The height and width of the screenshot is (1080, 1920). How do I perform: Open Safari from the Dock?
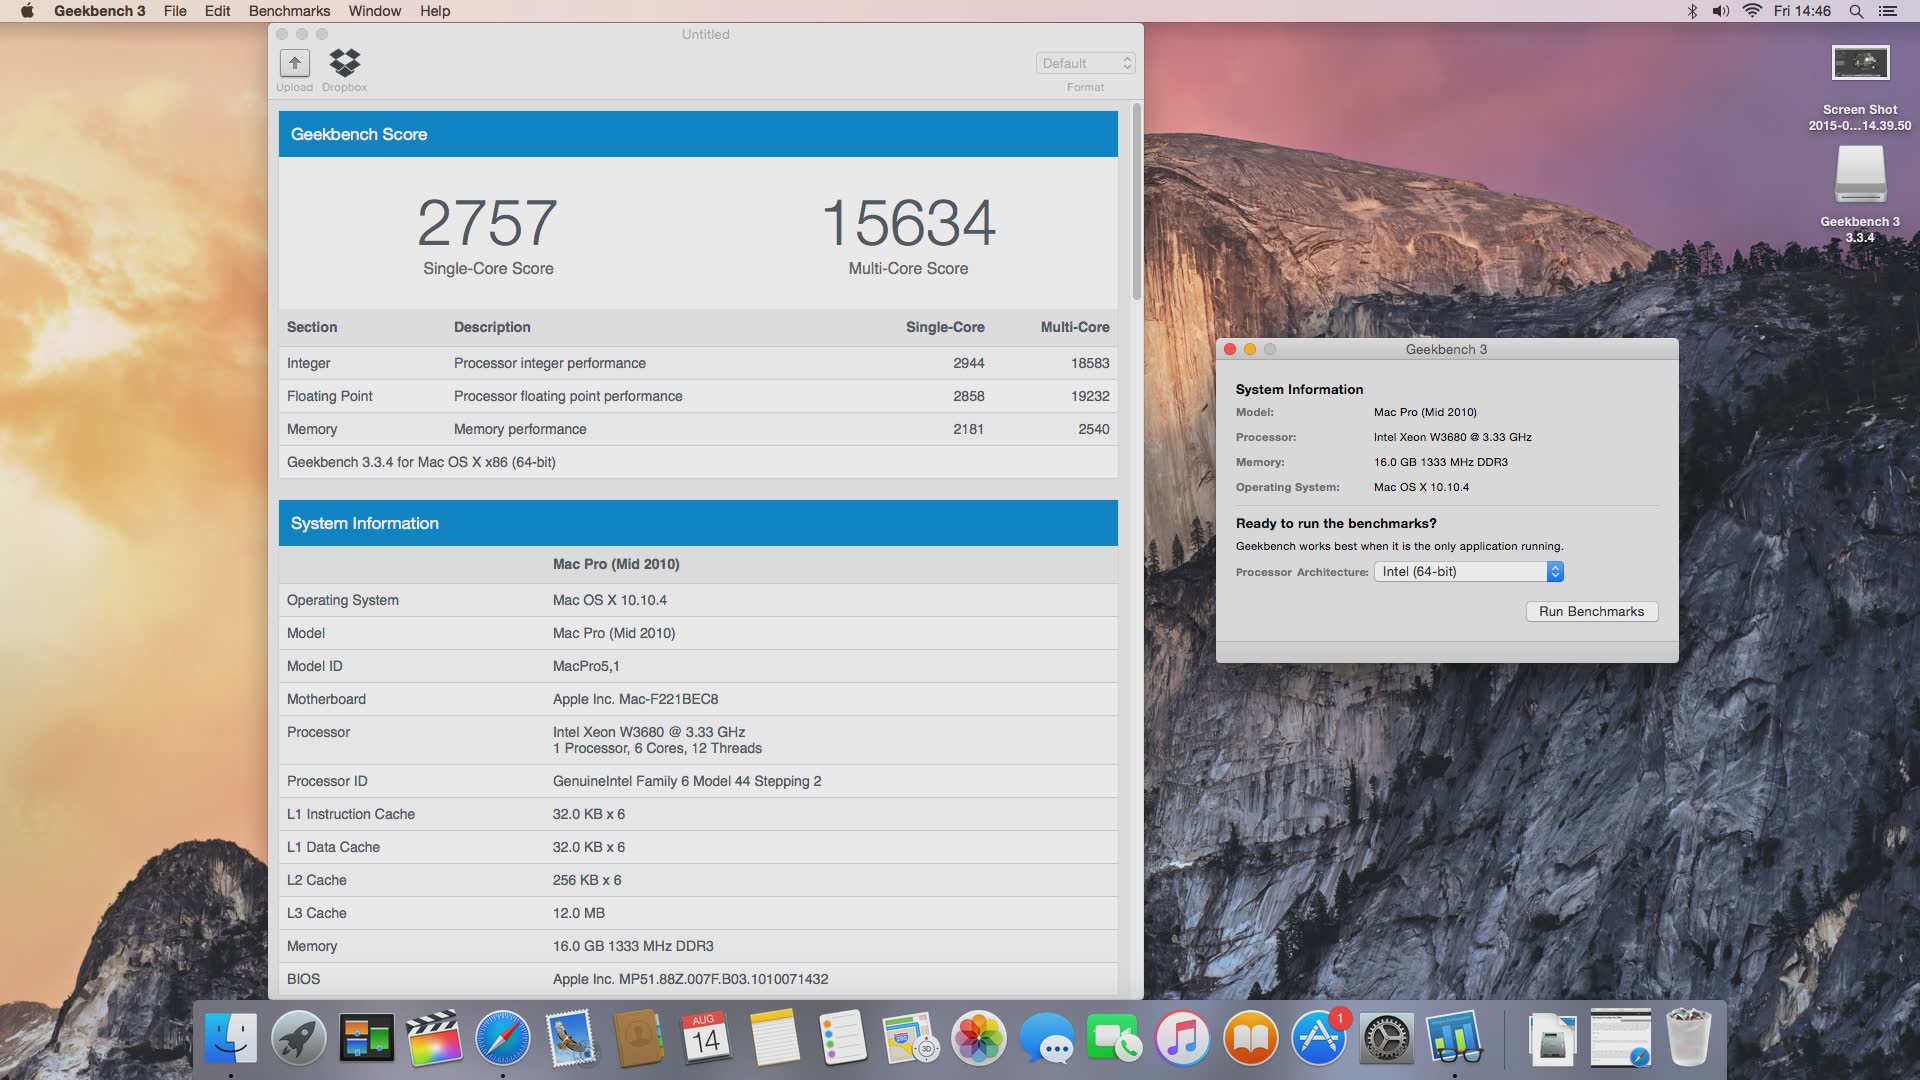click(503, 1038)
